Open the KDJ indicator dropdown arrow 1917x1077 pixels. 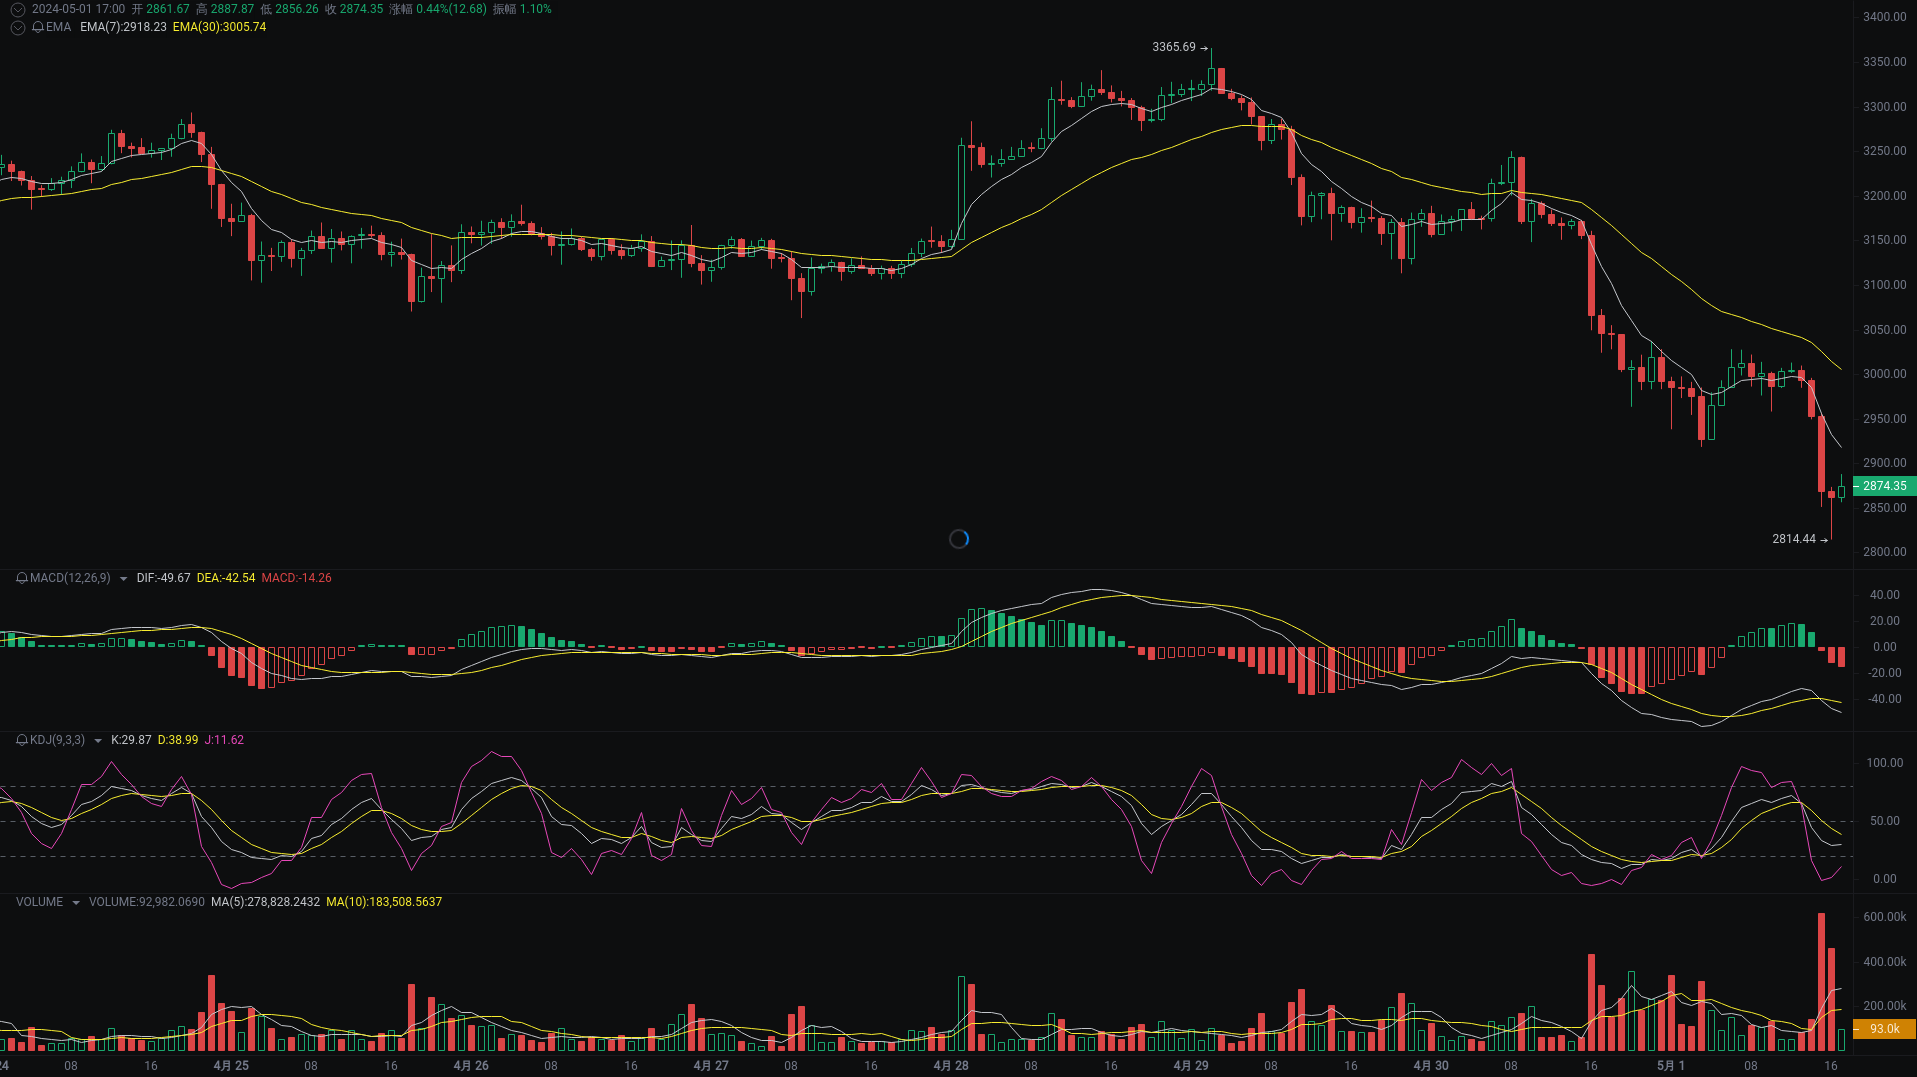(x=97, y=740)
